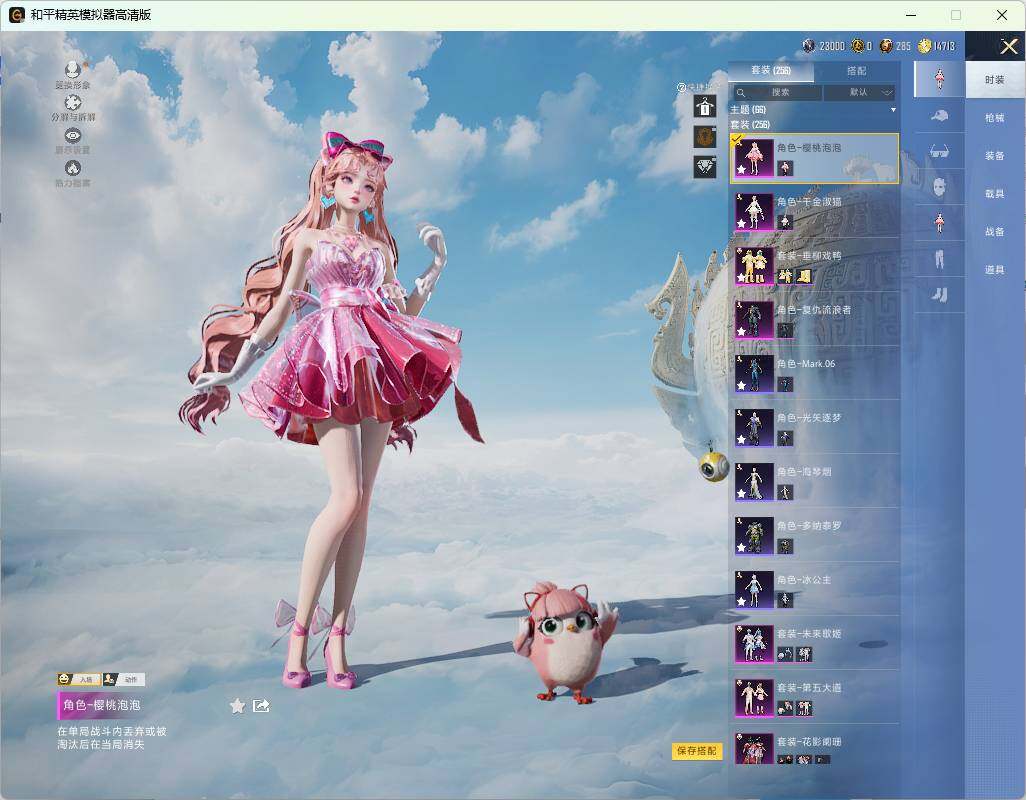Open the 载具 side tab

(995, 194)
